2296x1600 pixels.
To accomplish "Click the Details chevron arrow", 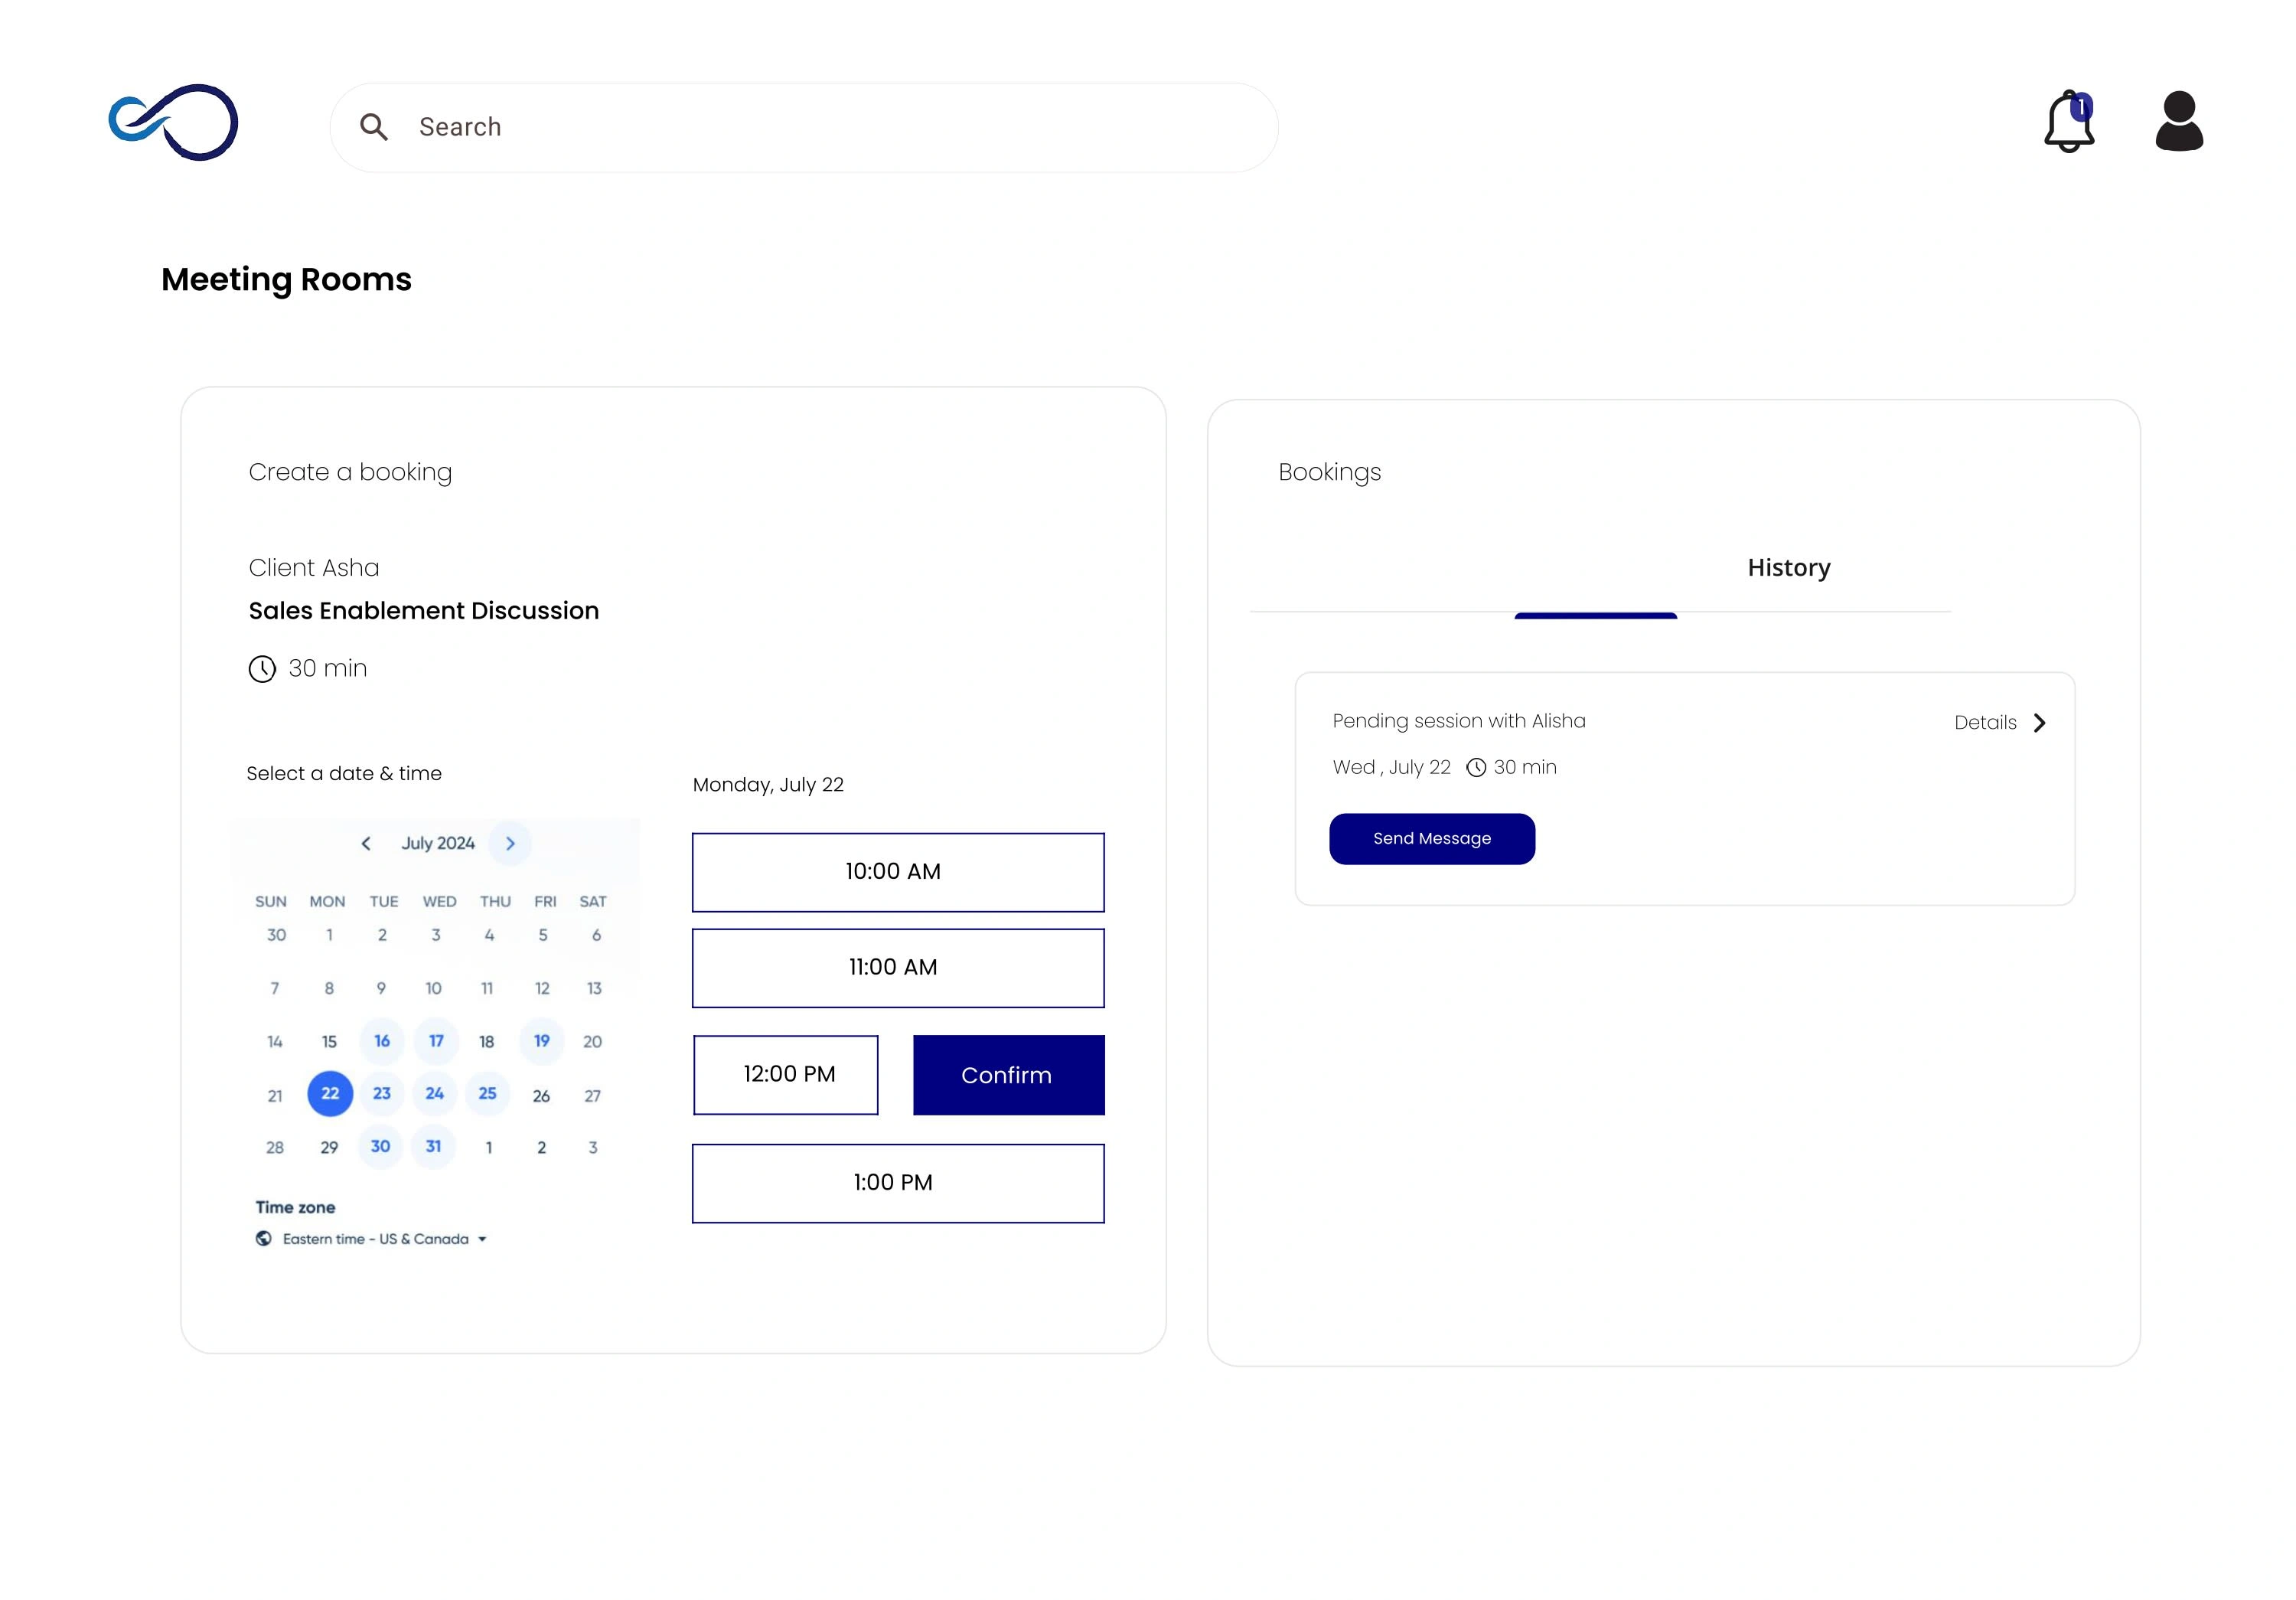I will (2039, 722).
